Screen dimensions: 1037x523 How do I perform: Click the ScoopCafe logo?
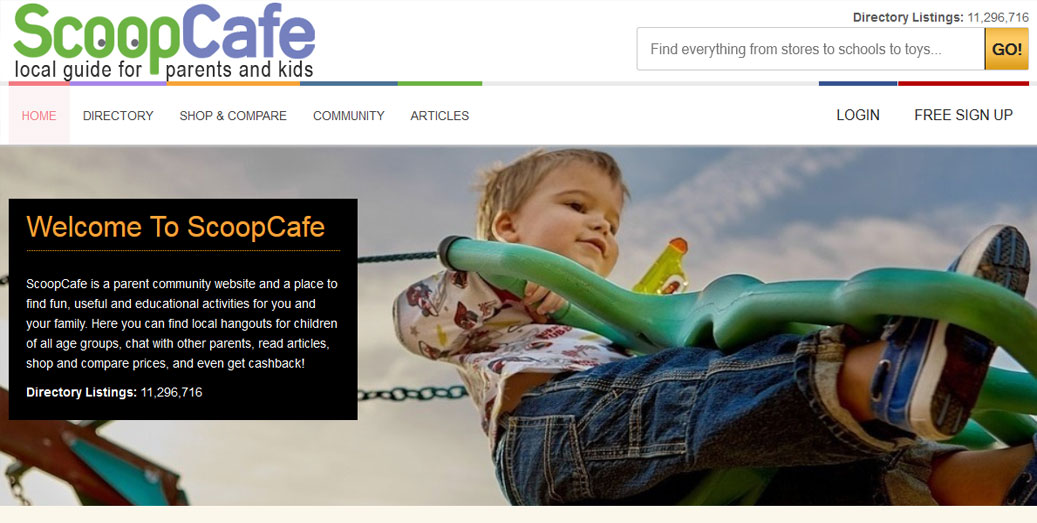point(164,41)
